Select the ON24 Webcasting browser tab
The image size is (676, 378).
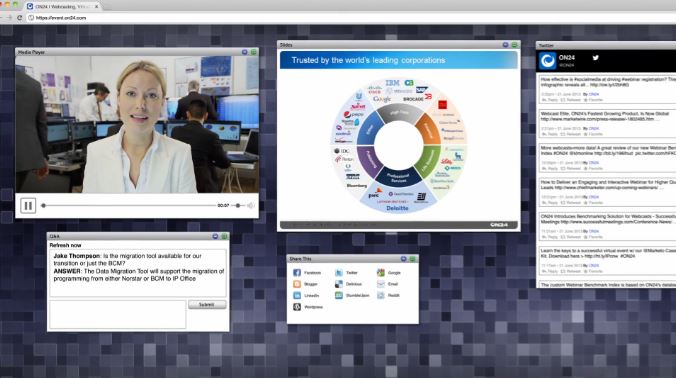tap(63, 6)
